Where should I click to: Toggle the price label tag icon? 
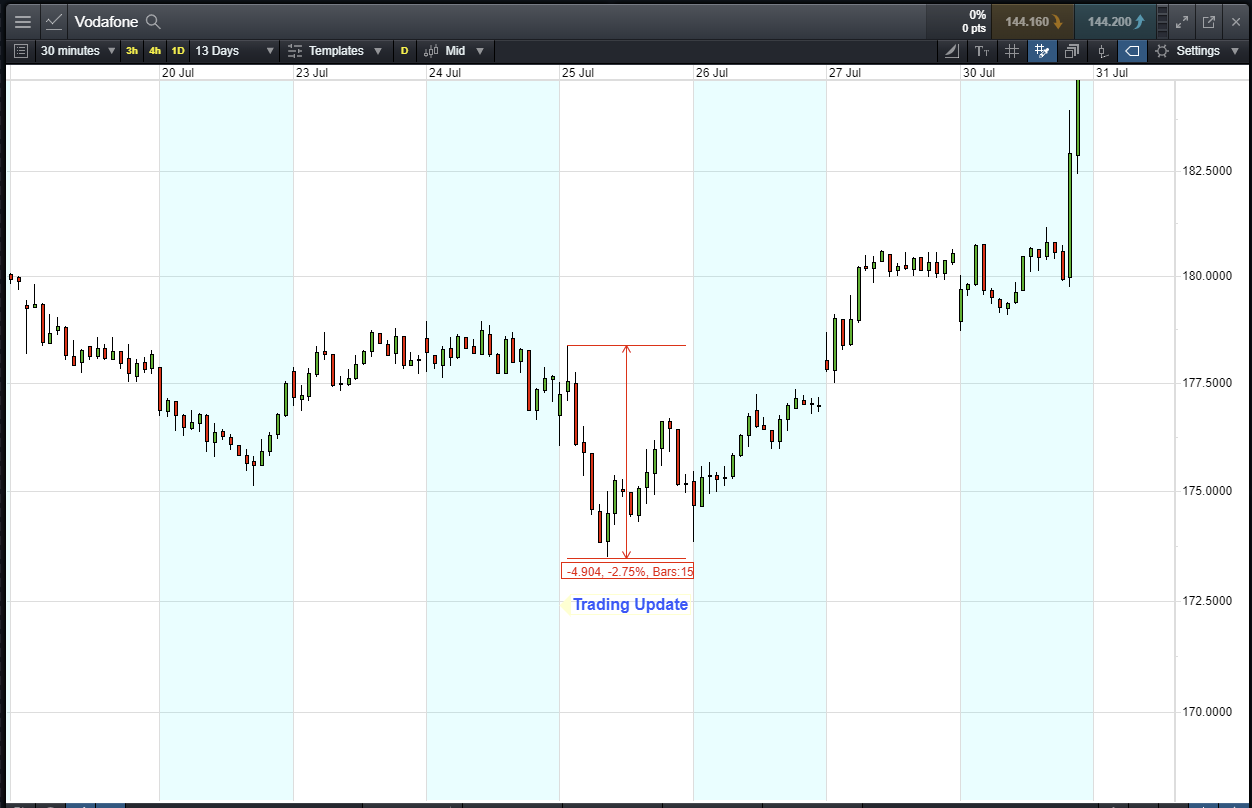(1132, 51)
